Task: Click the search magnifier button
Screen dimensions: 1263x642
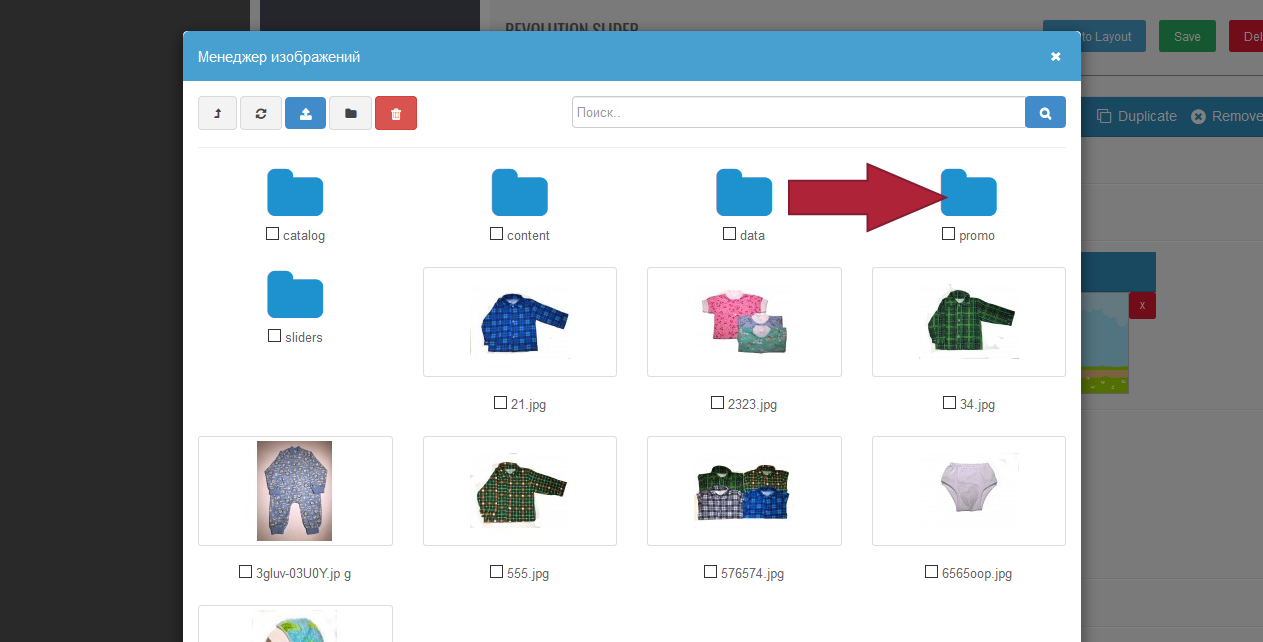Action: click(x=1045, y=112)
